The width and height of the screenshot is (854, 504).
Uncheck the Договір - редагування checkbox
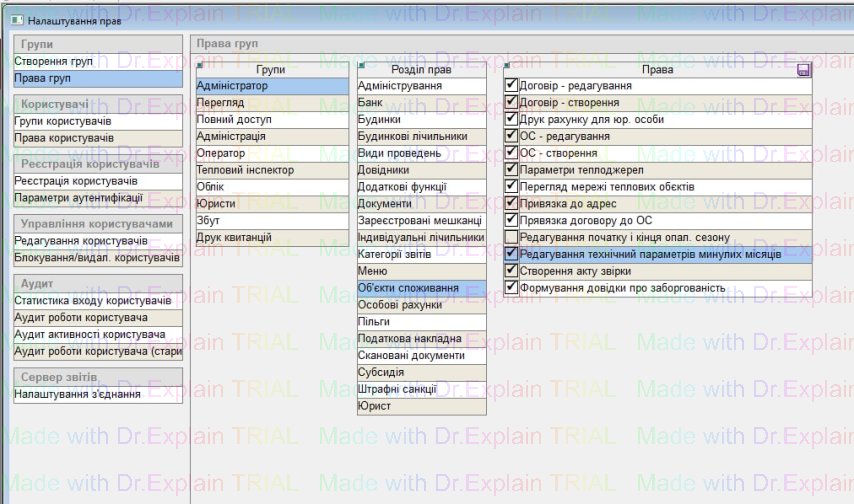[511, 86]
